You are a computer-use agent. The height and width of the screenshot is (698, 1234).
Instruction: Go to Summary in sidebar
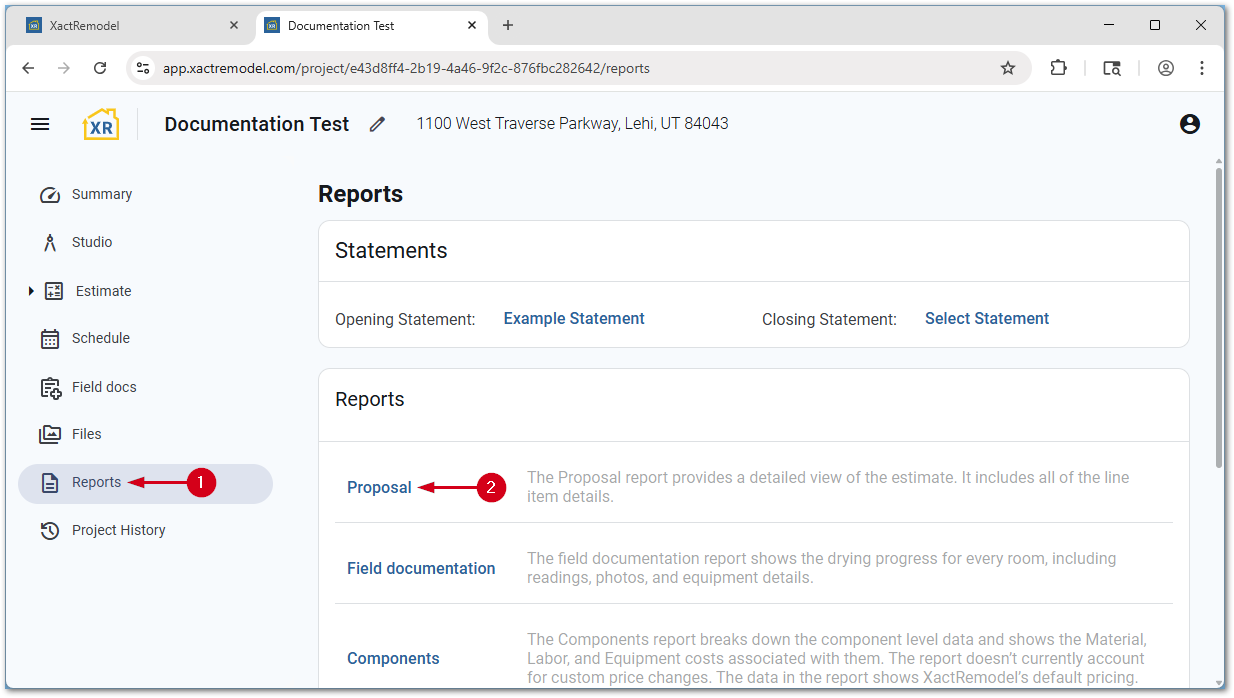(x=101, y=194)
